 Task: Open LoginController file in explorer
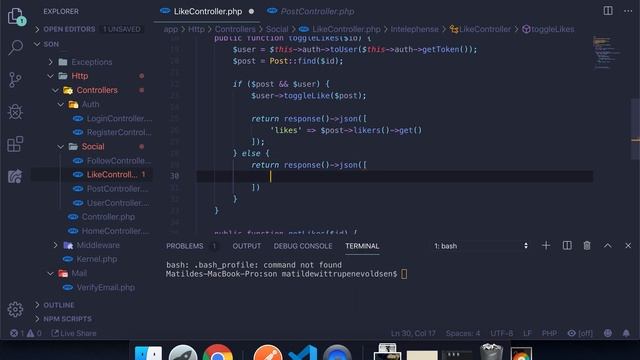[119, 118]
